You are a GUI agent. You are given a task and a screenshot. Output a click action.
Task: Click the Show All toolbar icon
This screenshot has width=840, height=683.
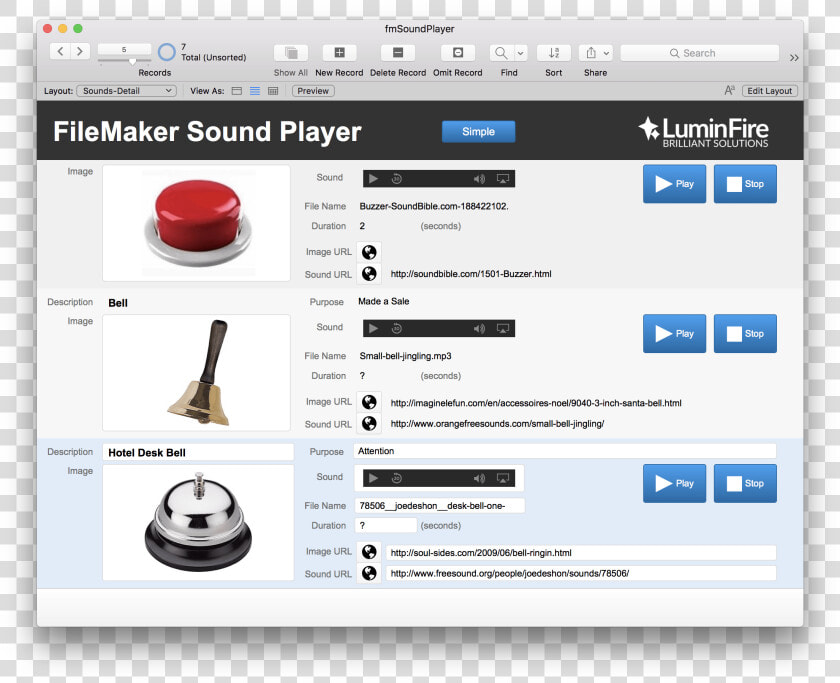click(x=291, y=52)
